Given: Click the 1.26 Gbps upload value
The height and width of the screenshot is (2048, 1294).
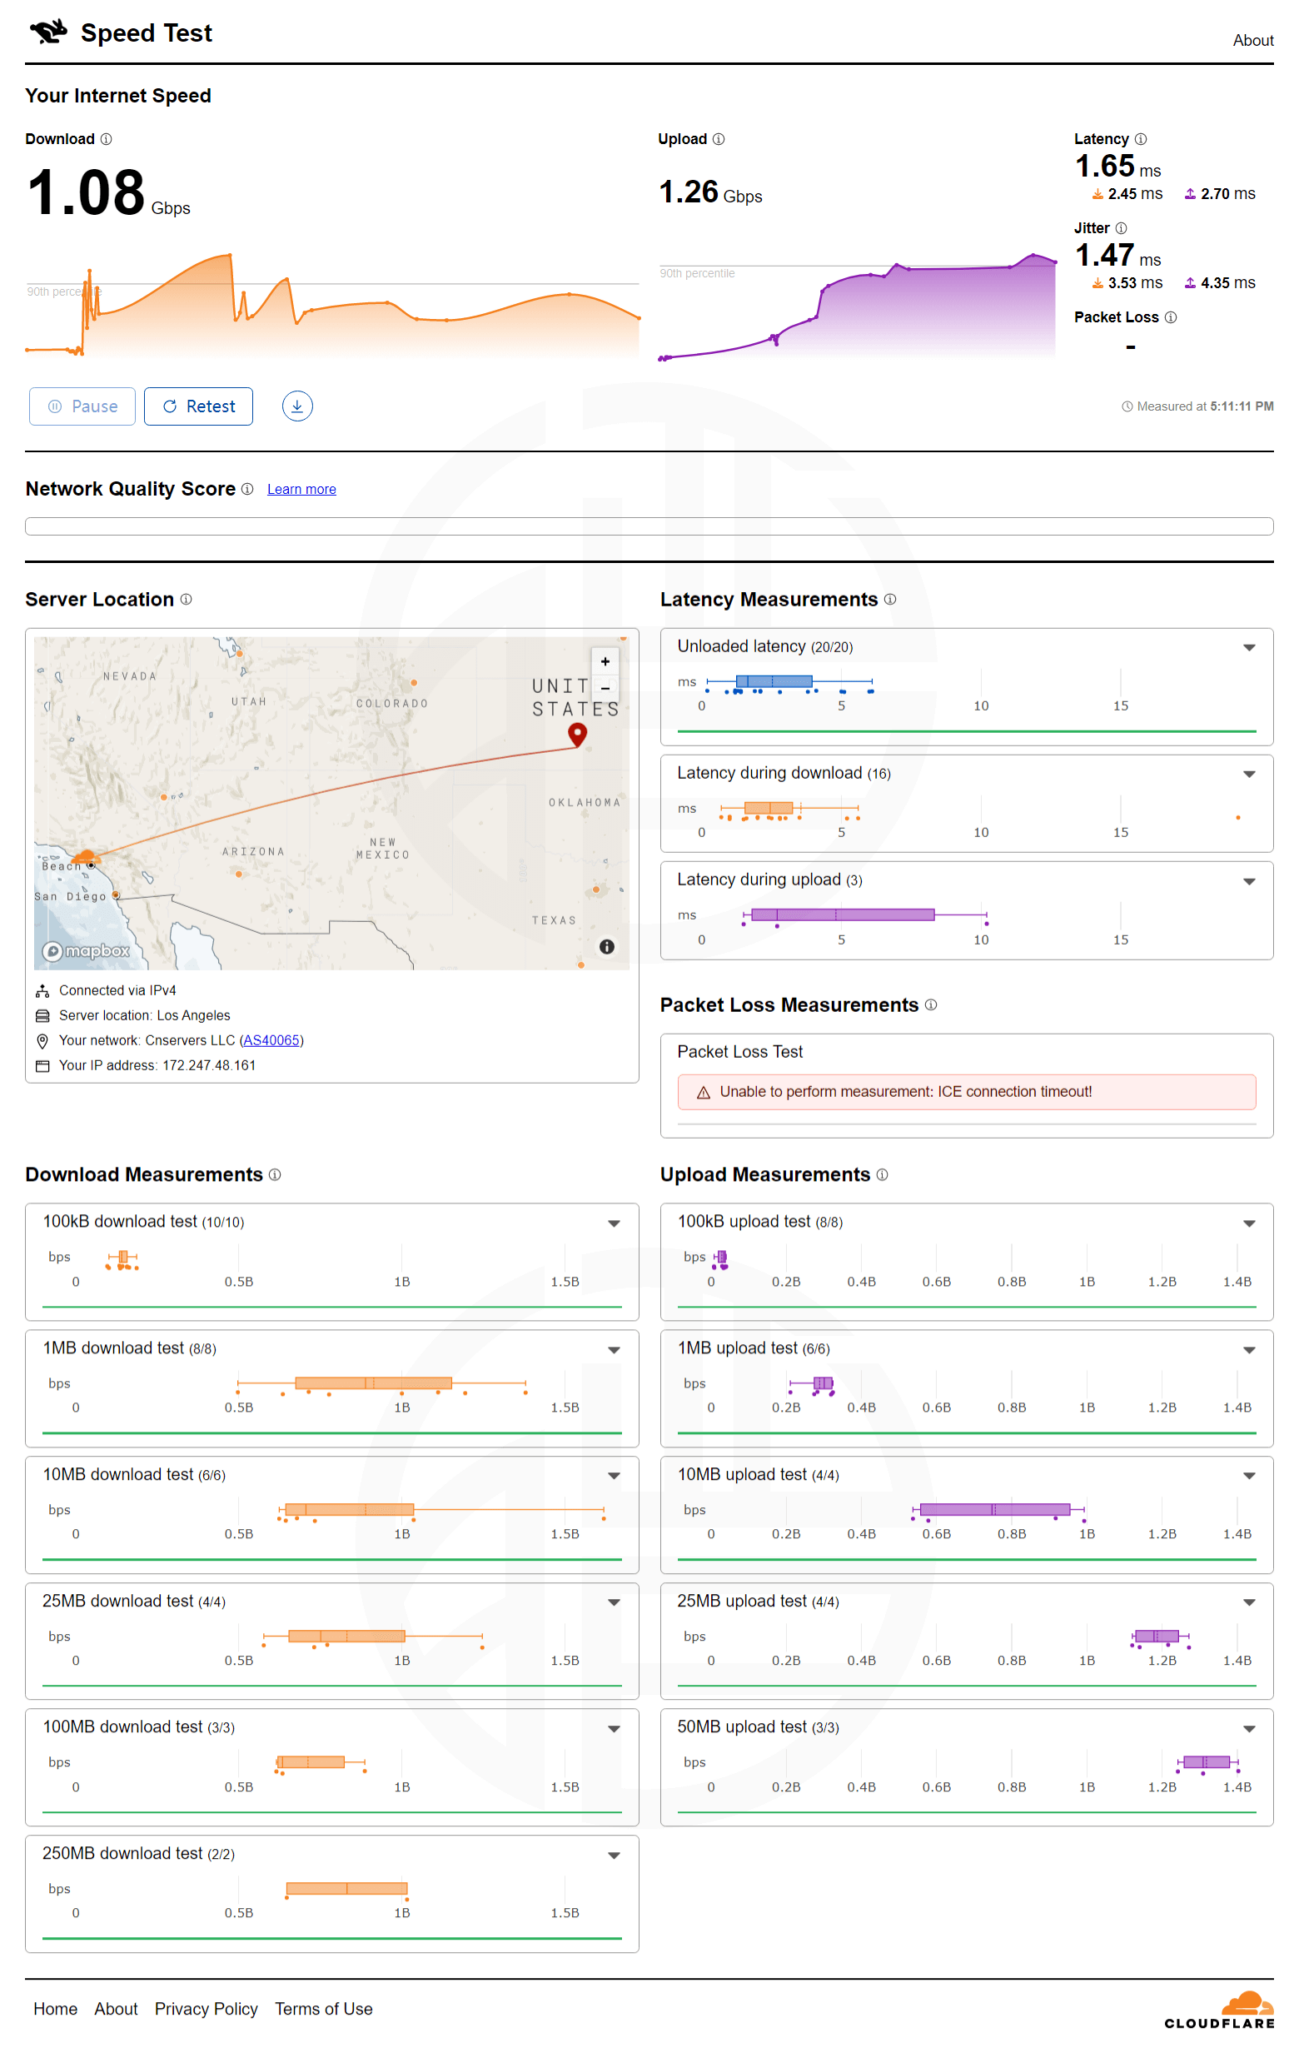Looking at the screenshot, I should (x=710, y=192).
